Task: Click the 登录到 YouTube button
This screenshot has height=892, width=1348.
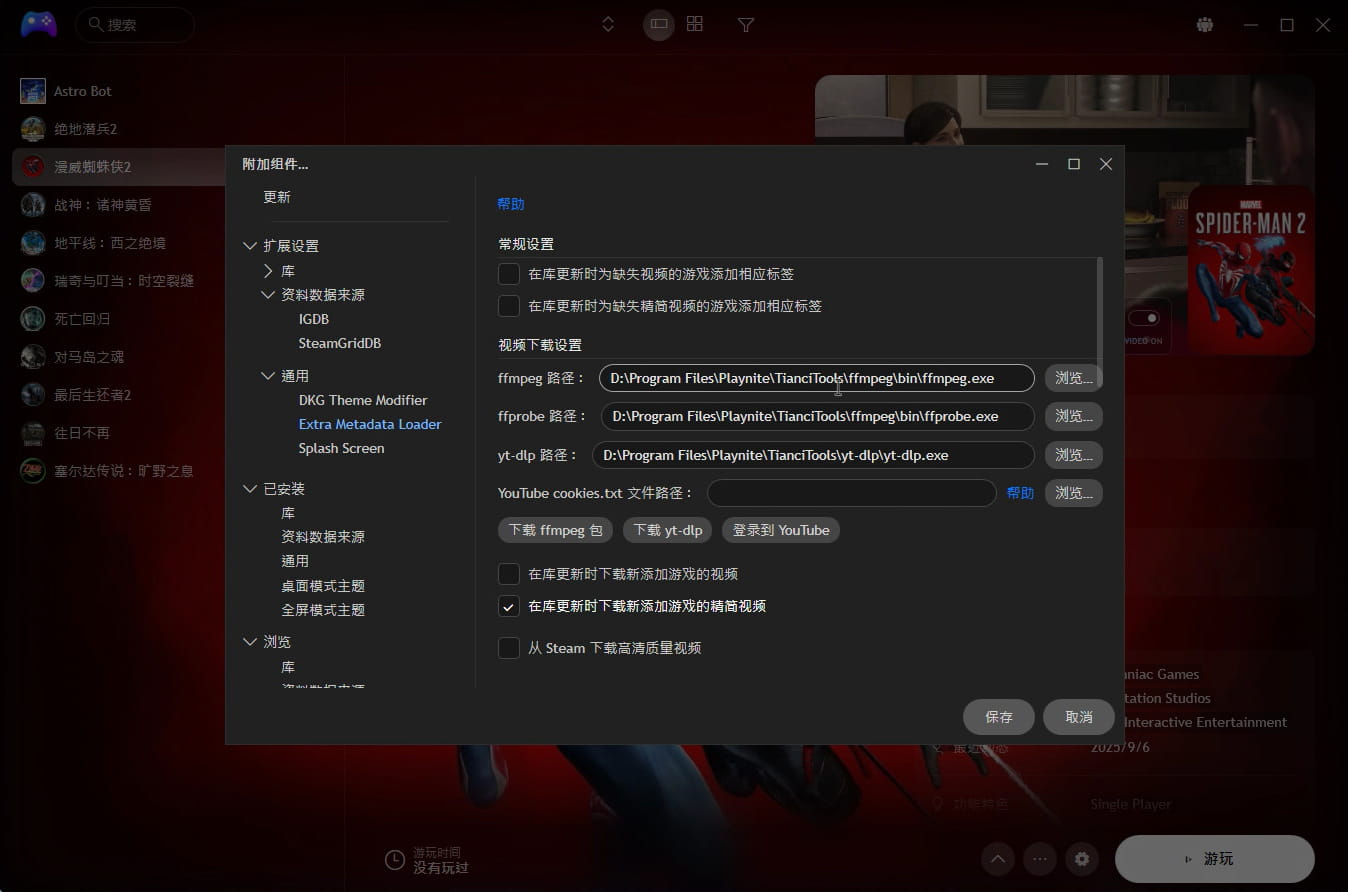Action: pyautogui.click(x=780, y=530)
